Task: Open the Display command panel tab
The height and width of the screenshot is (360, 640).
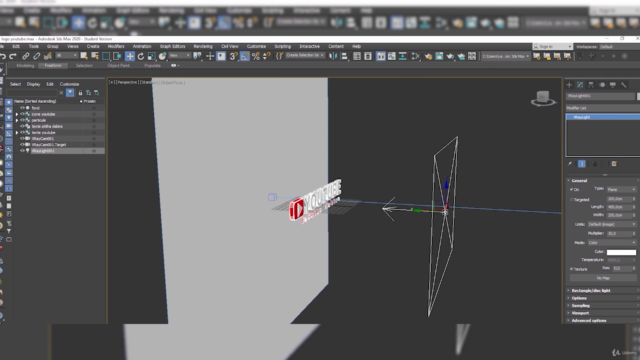Action: (613, 84)
